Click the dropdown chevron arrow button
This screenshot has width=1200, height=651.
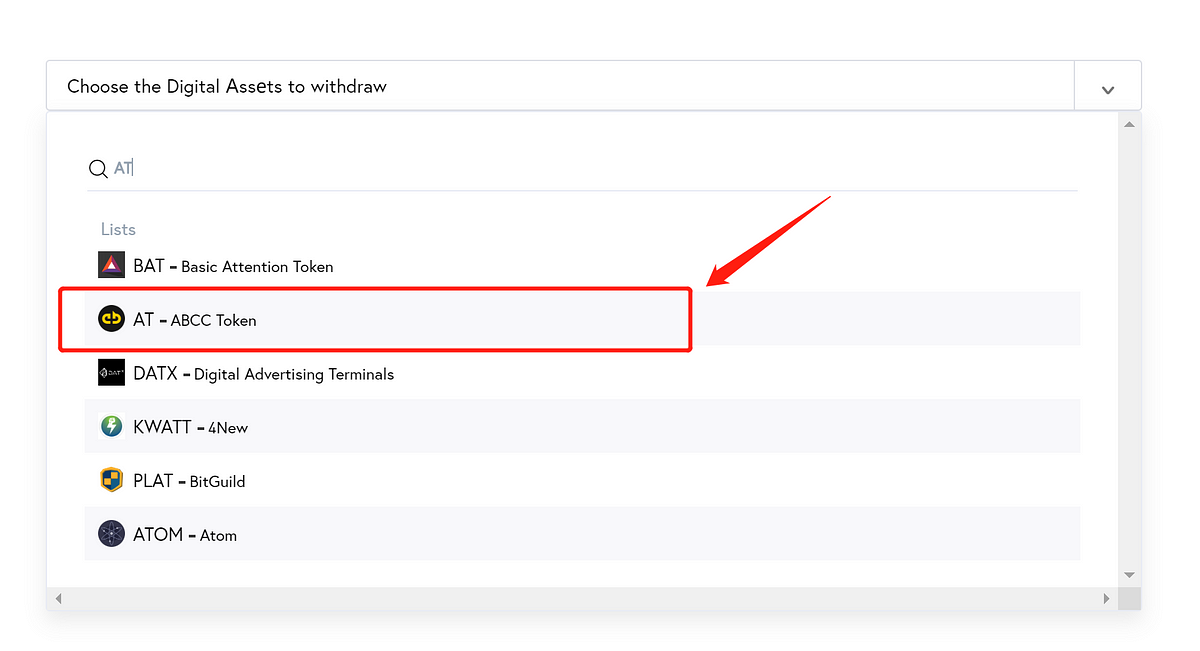pyautogui.click(x=1107, y=88)
